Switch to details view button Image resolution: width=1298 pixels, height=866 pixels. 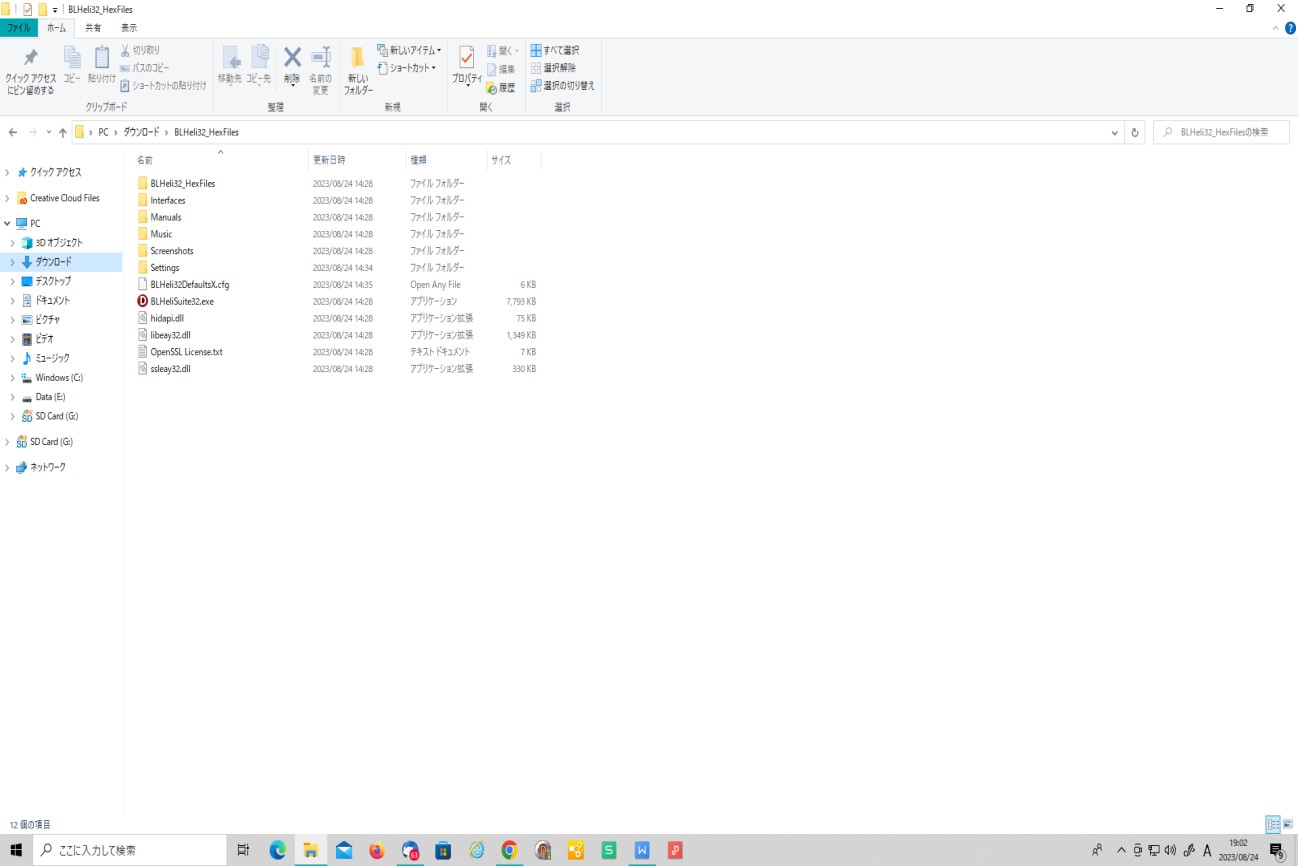(x=1272, y=825)
